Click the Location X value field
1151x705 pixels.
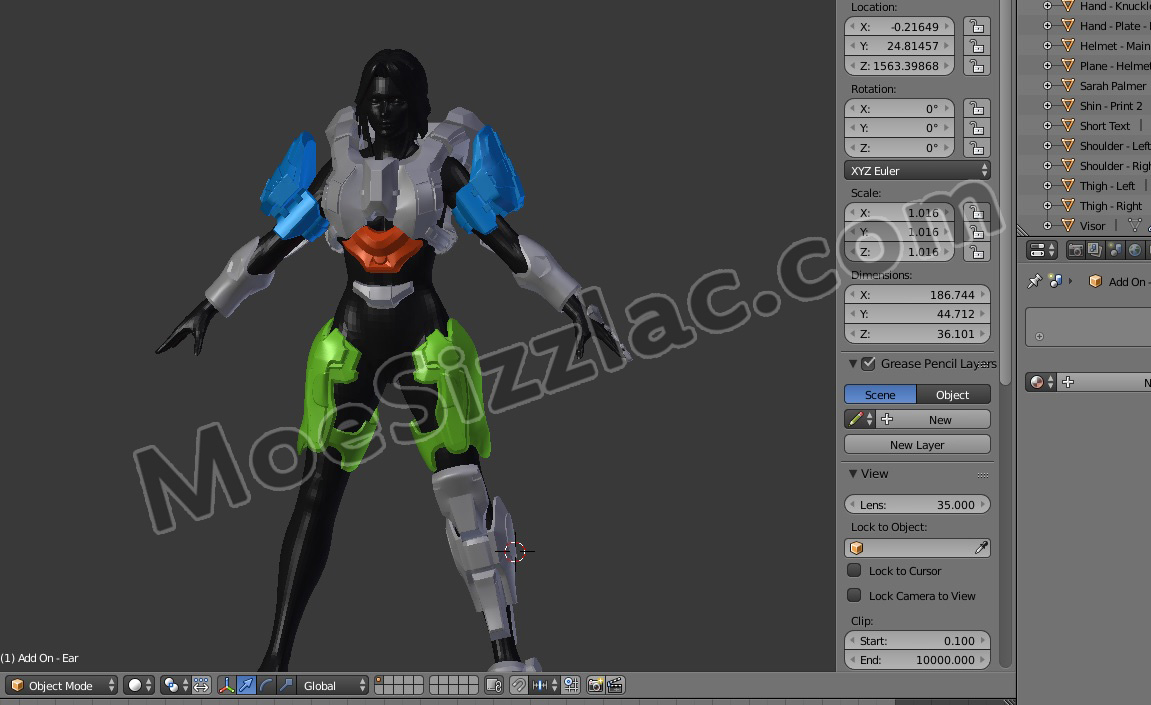pos(899,26)
